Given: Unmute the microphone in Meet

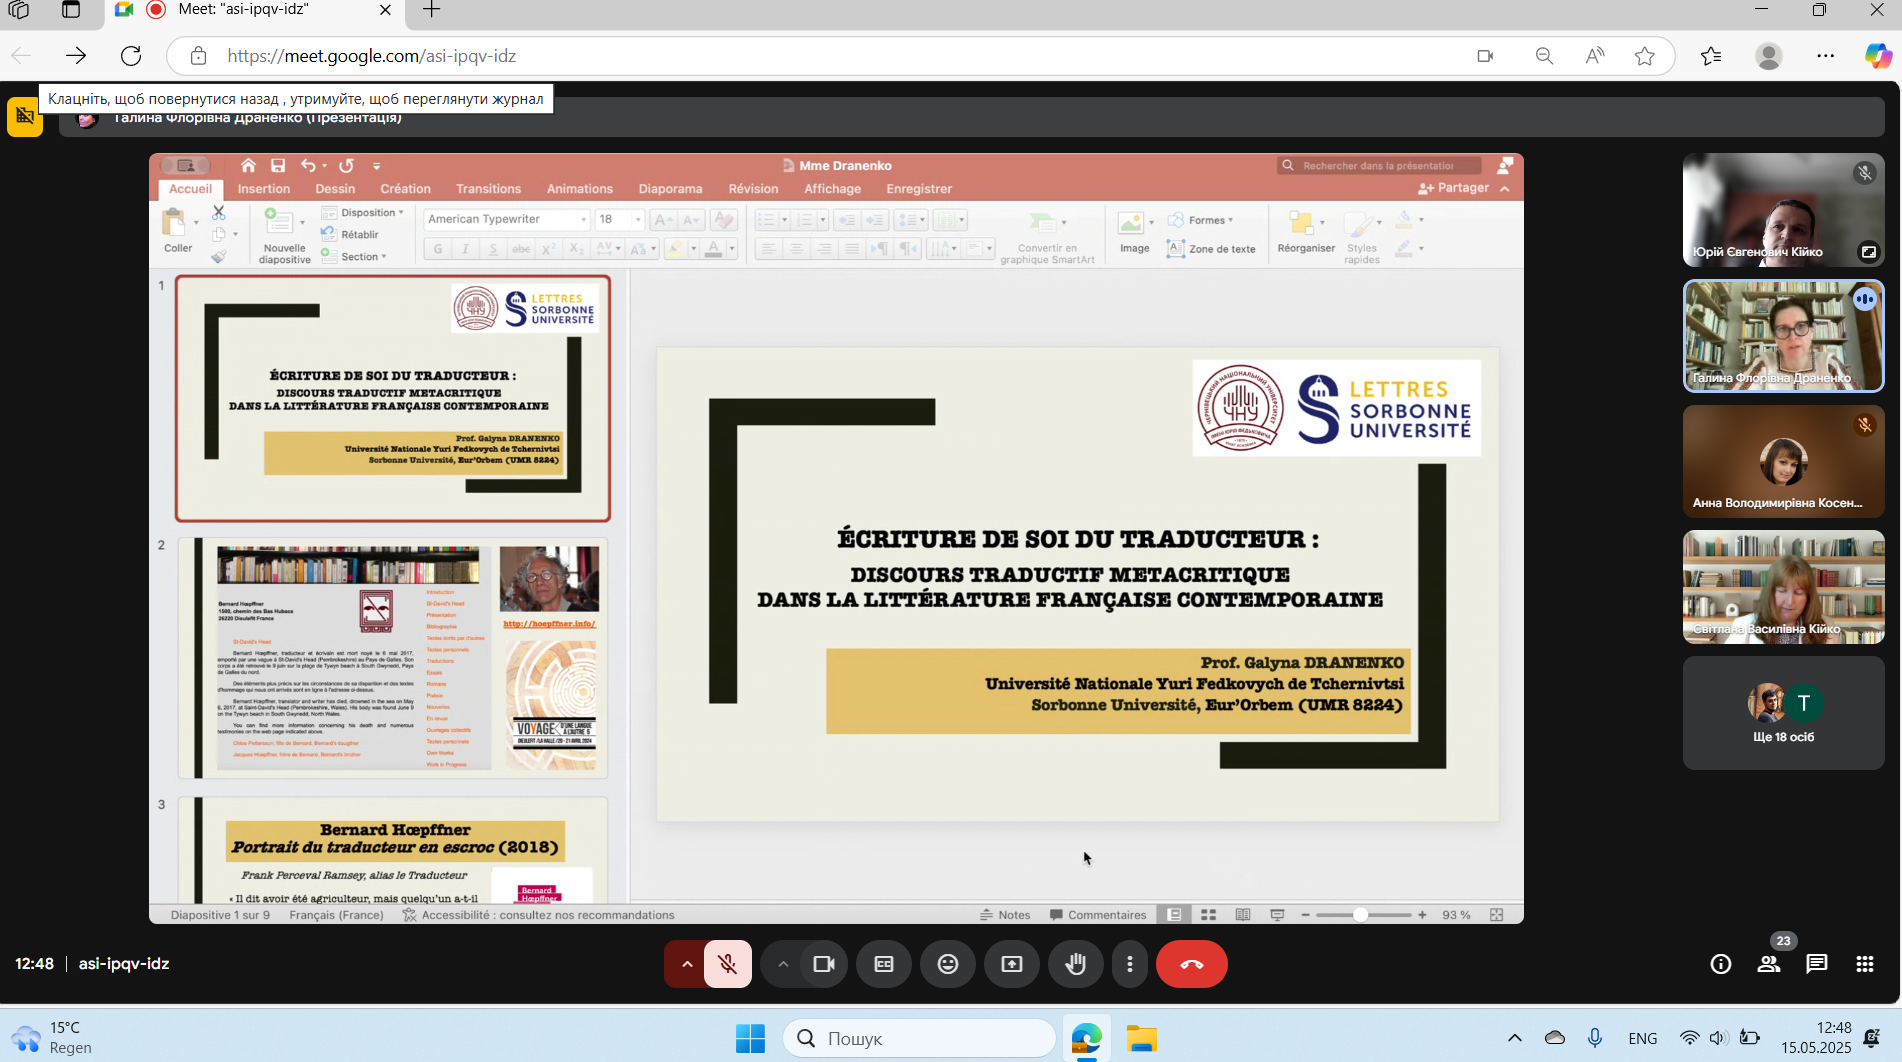Looking at the screenshot, I should 728,964.
